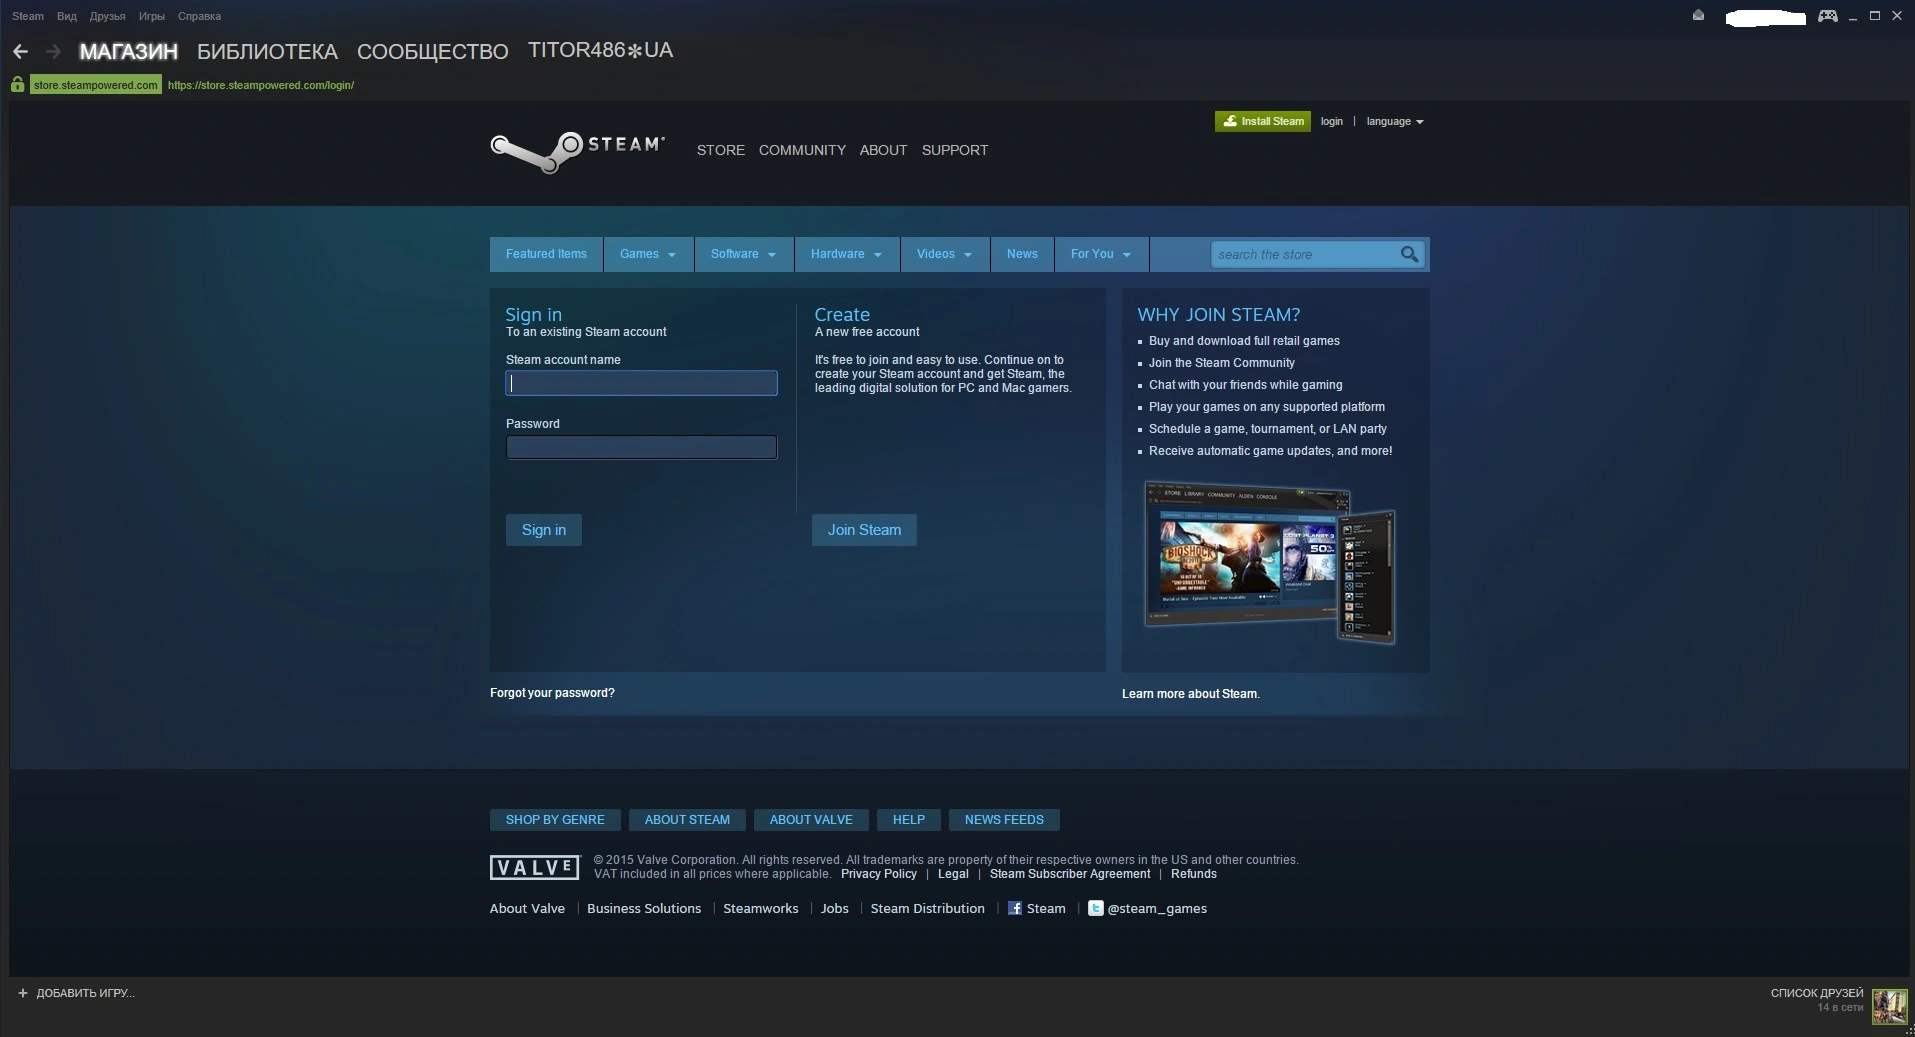Click the Install Steam button

pyautogui.click(x=1263, y=121)
